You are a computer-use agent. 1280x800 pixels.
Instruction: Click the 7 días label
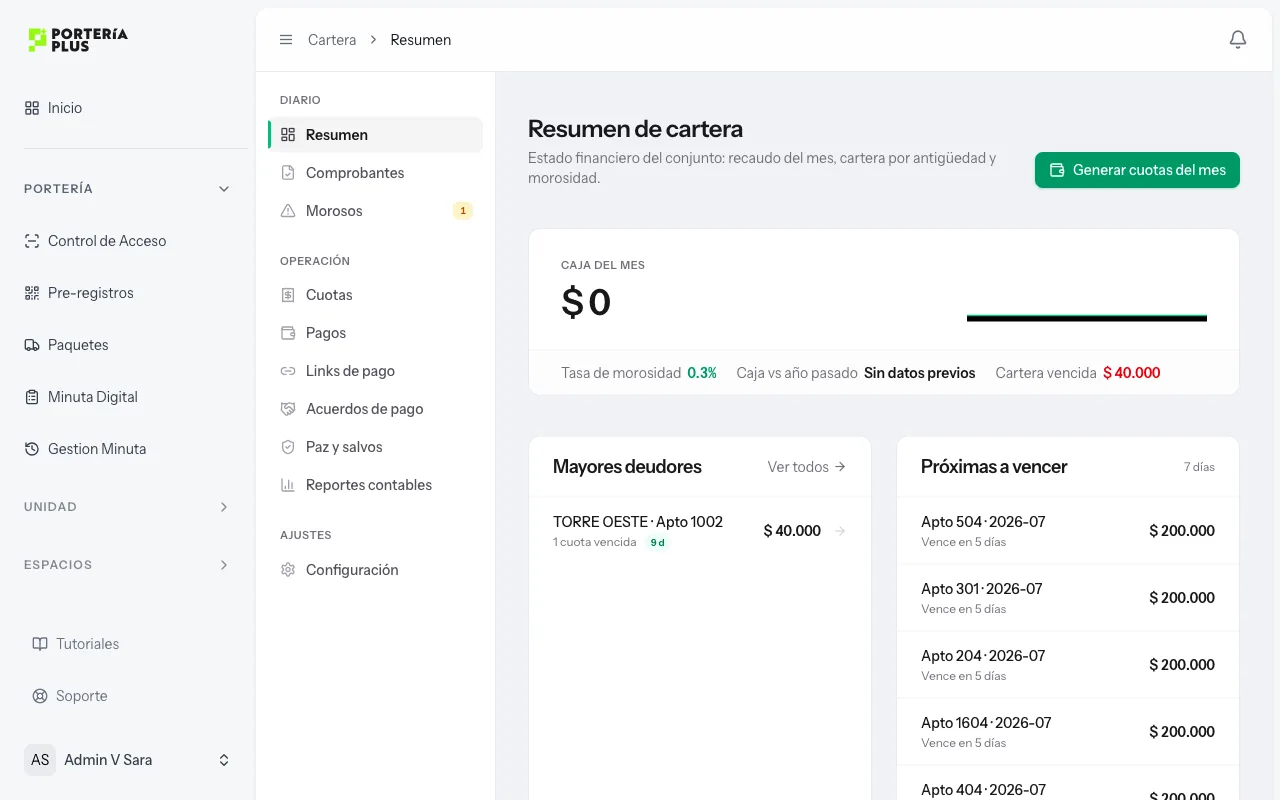[1199, 467]
